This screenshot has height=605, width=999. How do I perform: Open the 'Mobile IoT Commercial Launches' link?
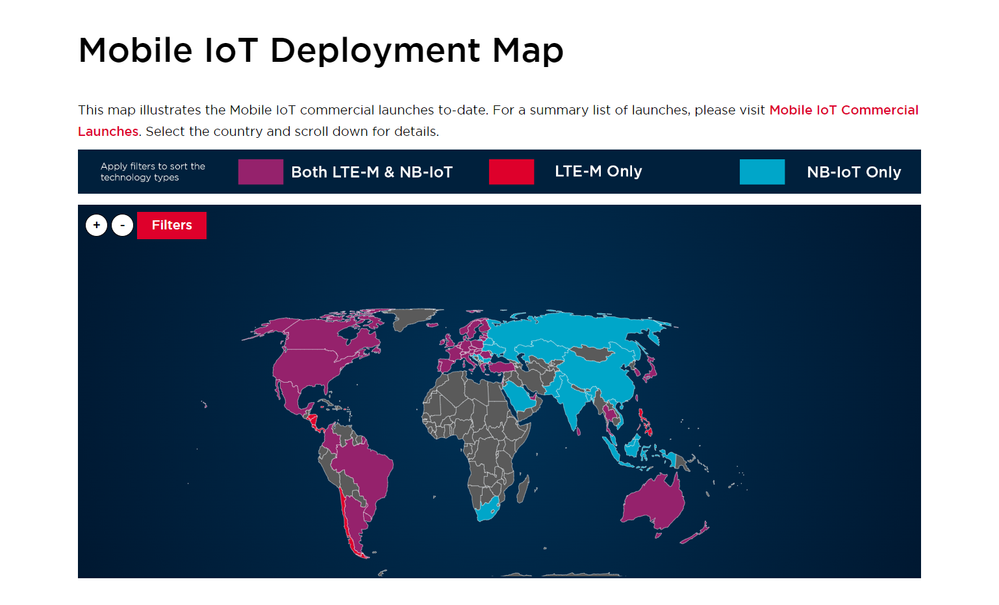click(x=843, y=110)
